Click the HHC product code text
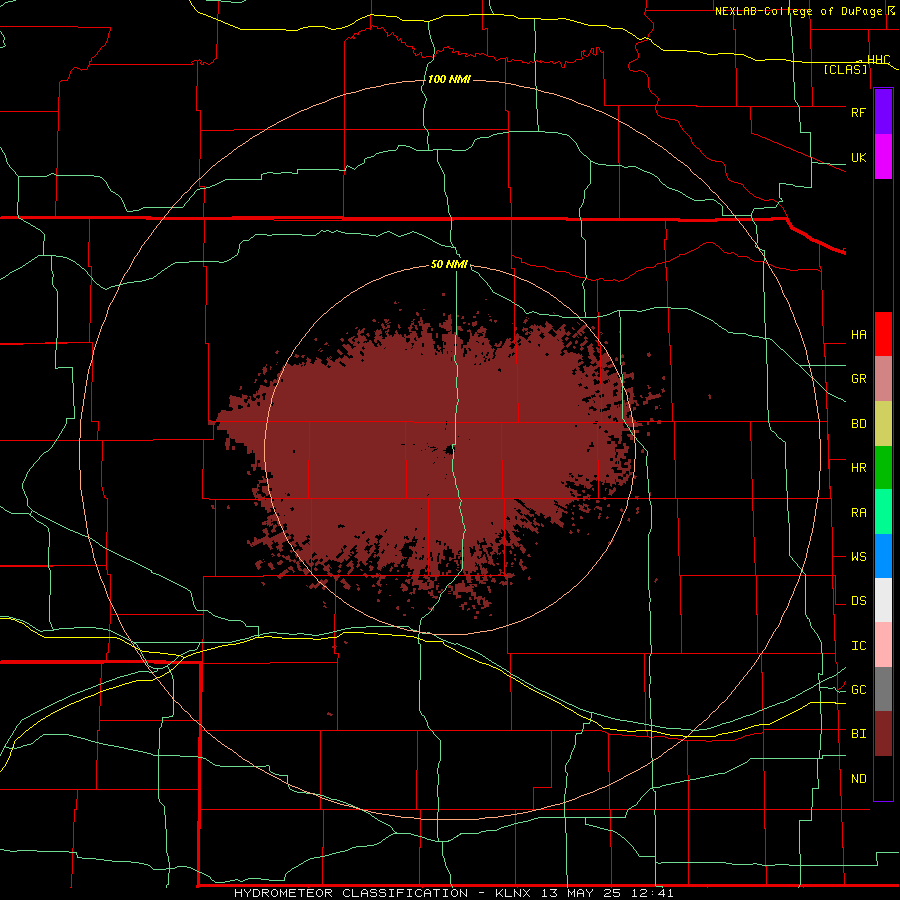 tap(878, 60)
